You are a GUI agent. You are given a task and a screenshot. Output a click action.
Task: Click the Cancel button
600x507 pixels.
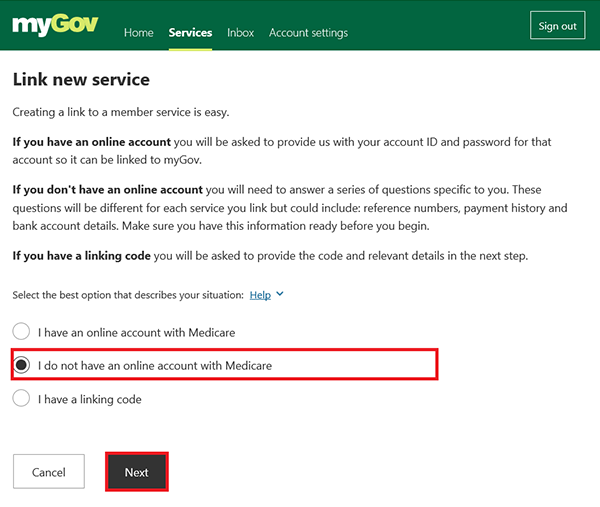(x=49, y=472)
